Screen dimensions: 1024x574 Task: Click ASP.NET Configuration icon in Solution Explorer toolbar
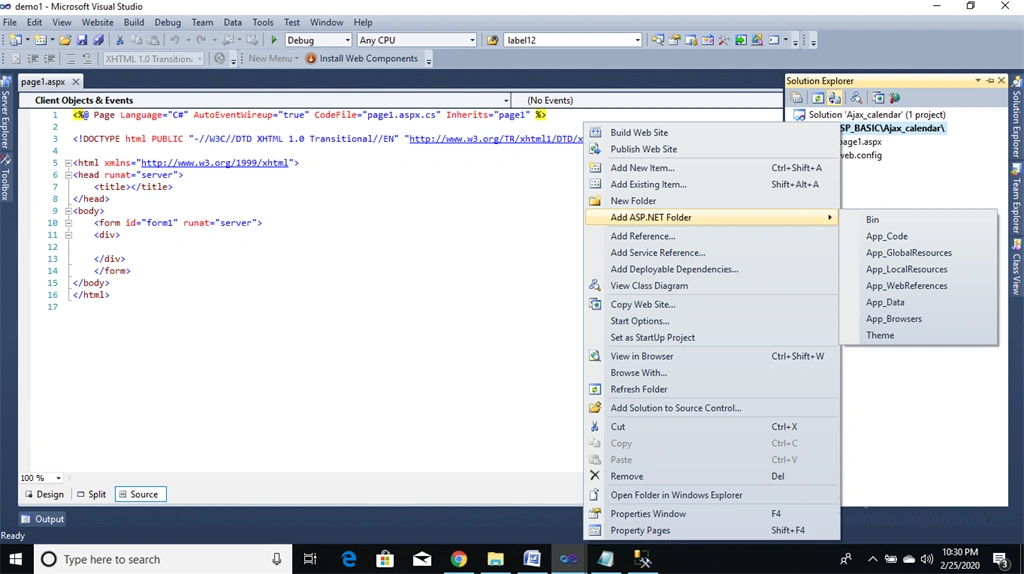coord(895,98)
